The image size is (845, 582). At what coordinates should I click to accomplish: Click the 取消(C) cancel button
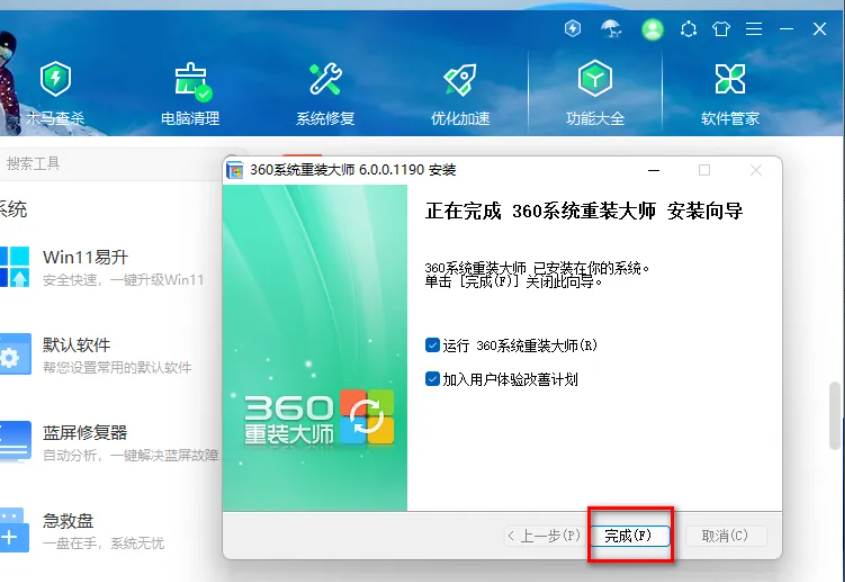pyautogui.click(x=725, y=536)
